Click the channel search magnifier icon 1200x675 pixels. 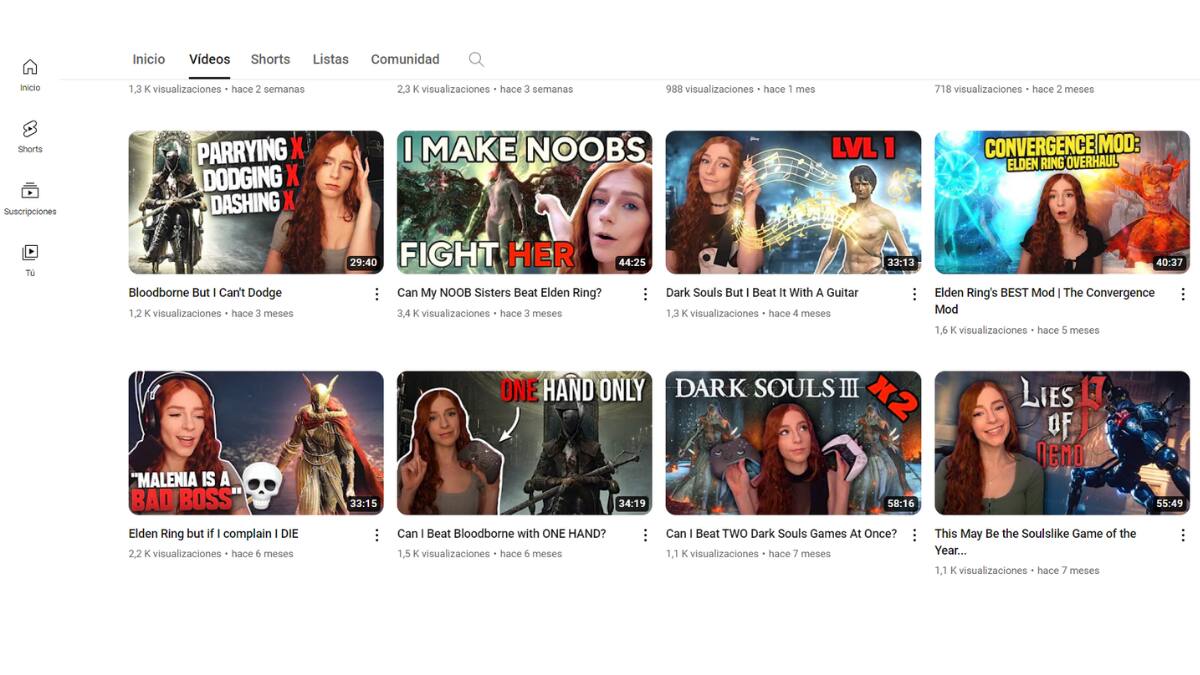[476, 60]
